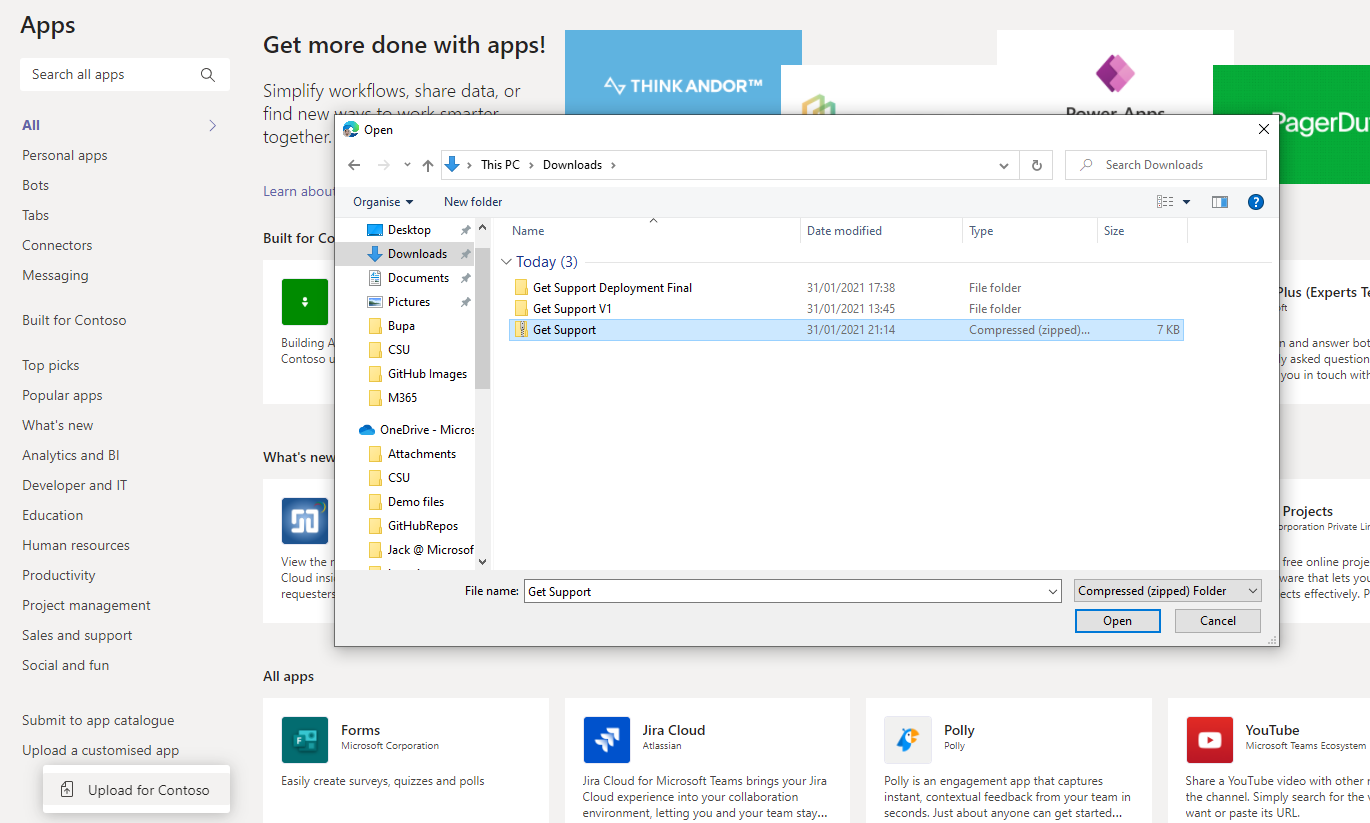Viewport: 1370px width, 823px height.
Task: Click the Back arrow in Open dialog
Action: 353,165
